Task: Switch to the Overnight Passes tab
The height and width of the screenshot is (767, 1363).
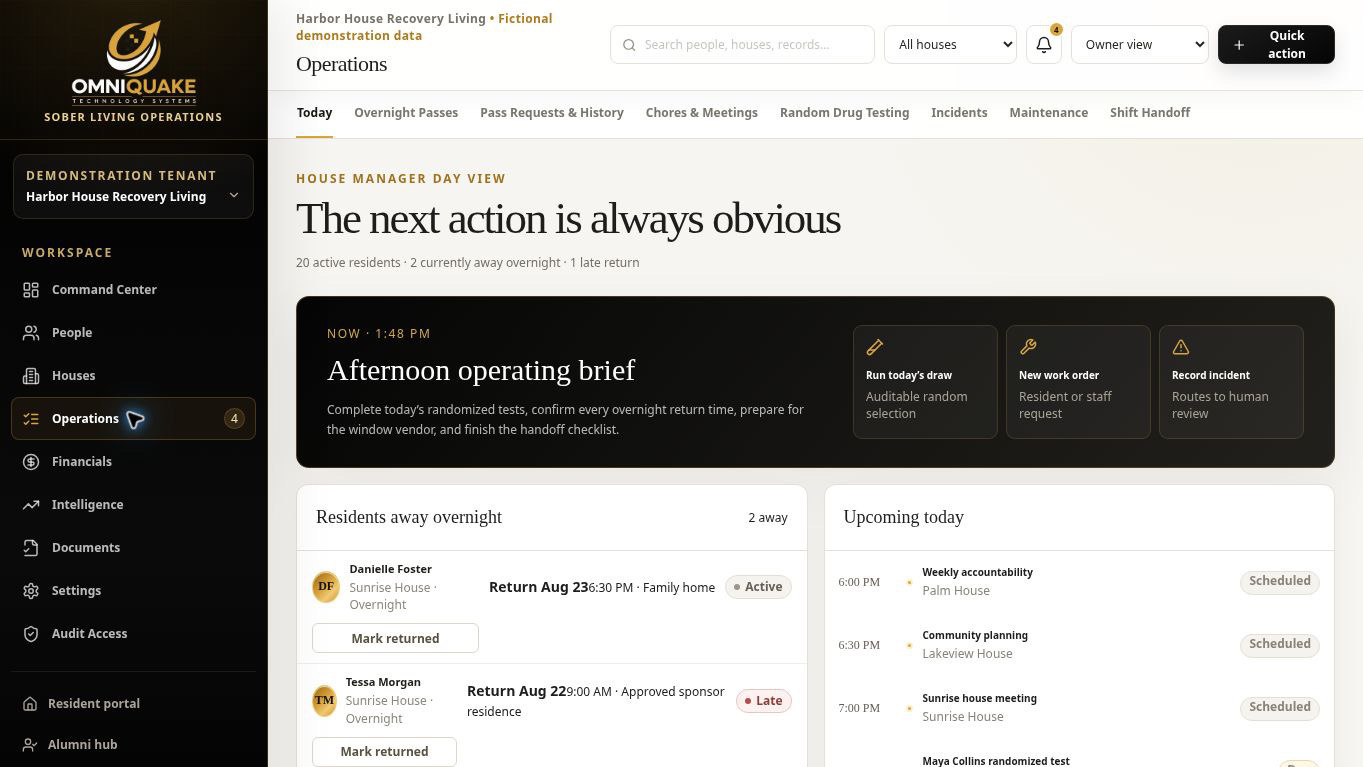Action: point(406,113)
